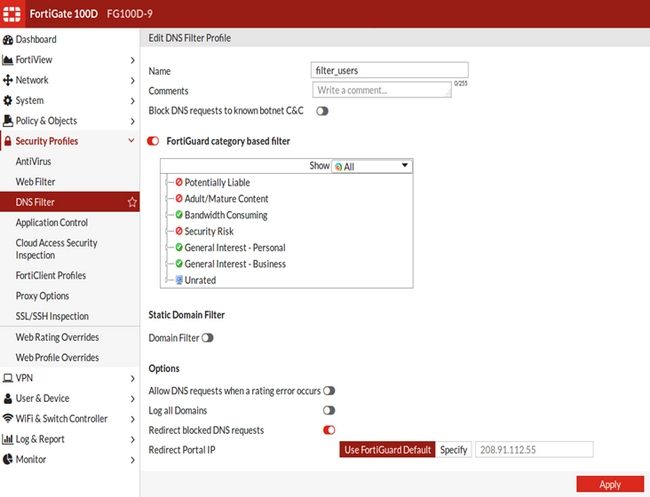
Task: Click the Policy & Objects icon
Action: coord(7,121)
